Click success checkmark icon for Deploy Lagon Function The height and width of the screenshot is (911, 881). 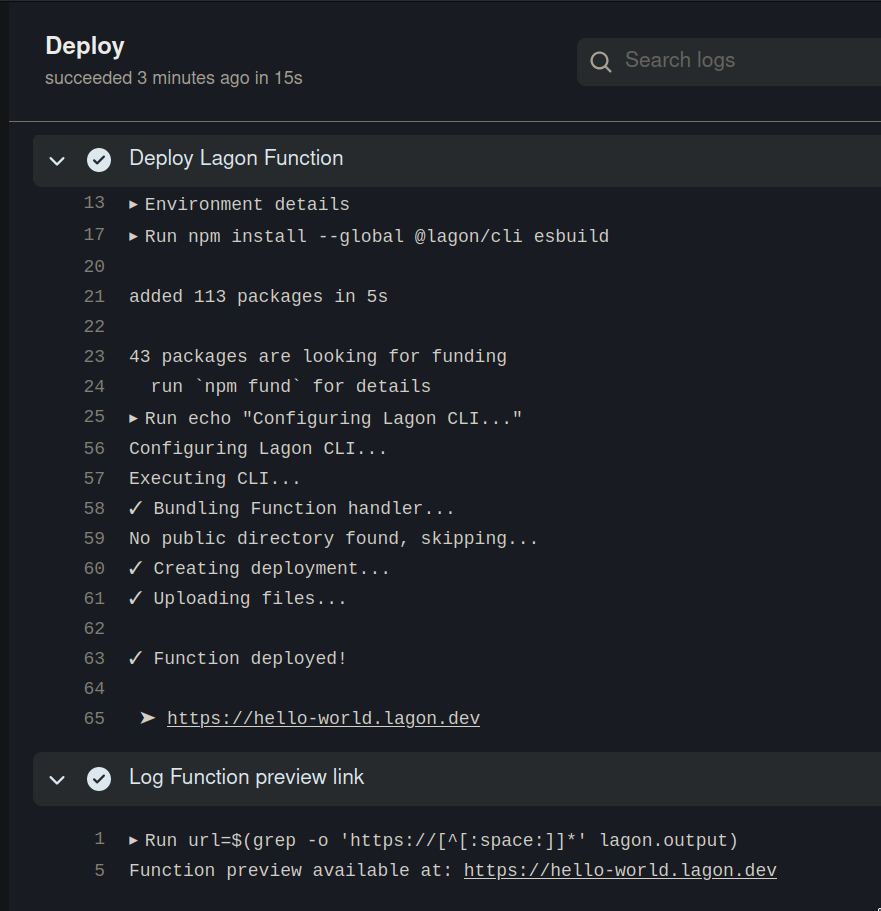pyautogui.click(x=99, y=160)
